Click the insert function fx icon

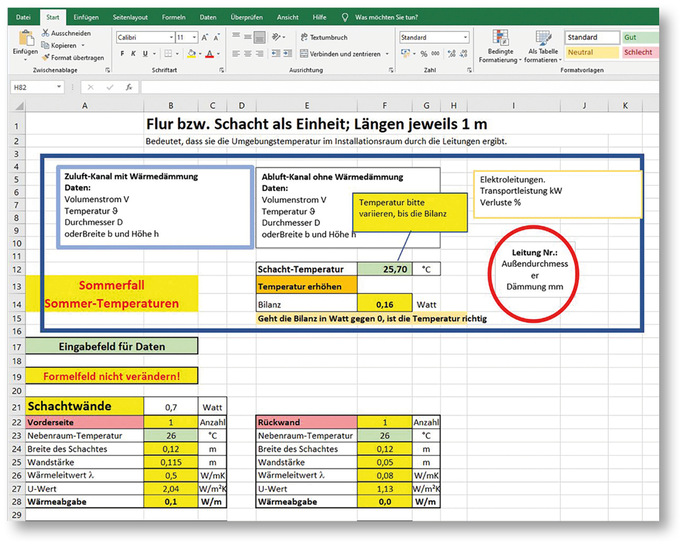pyautogui.click(x=129, y=87)
